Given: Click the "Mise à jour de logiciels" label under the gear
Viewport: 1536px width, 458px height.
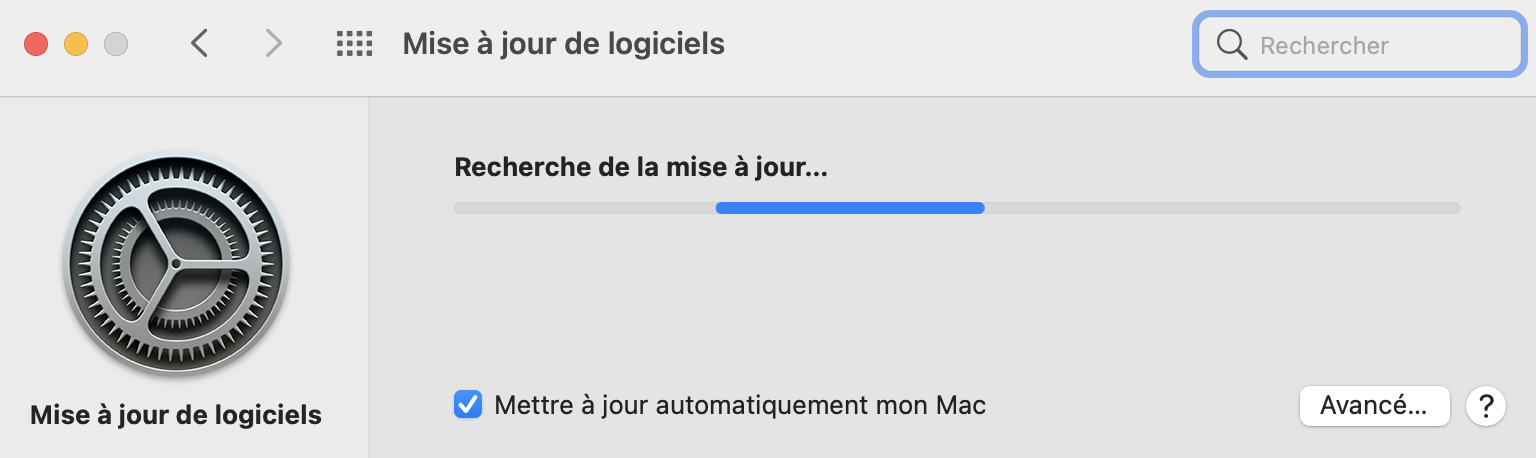Looking at the screenshot, I should pyautogui.click(x=176, y=414).
